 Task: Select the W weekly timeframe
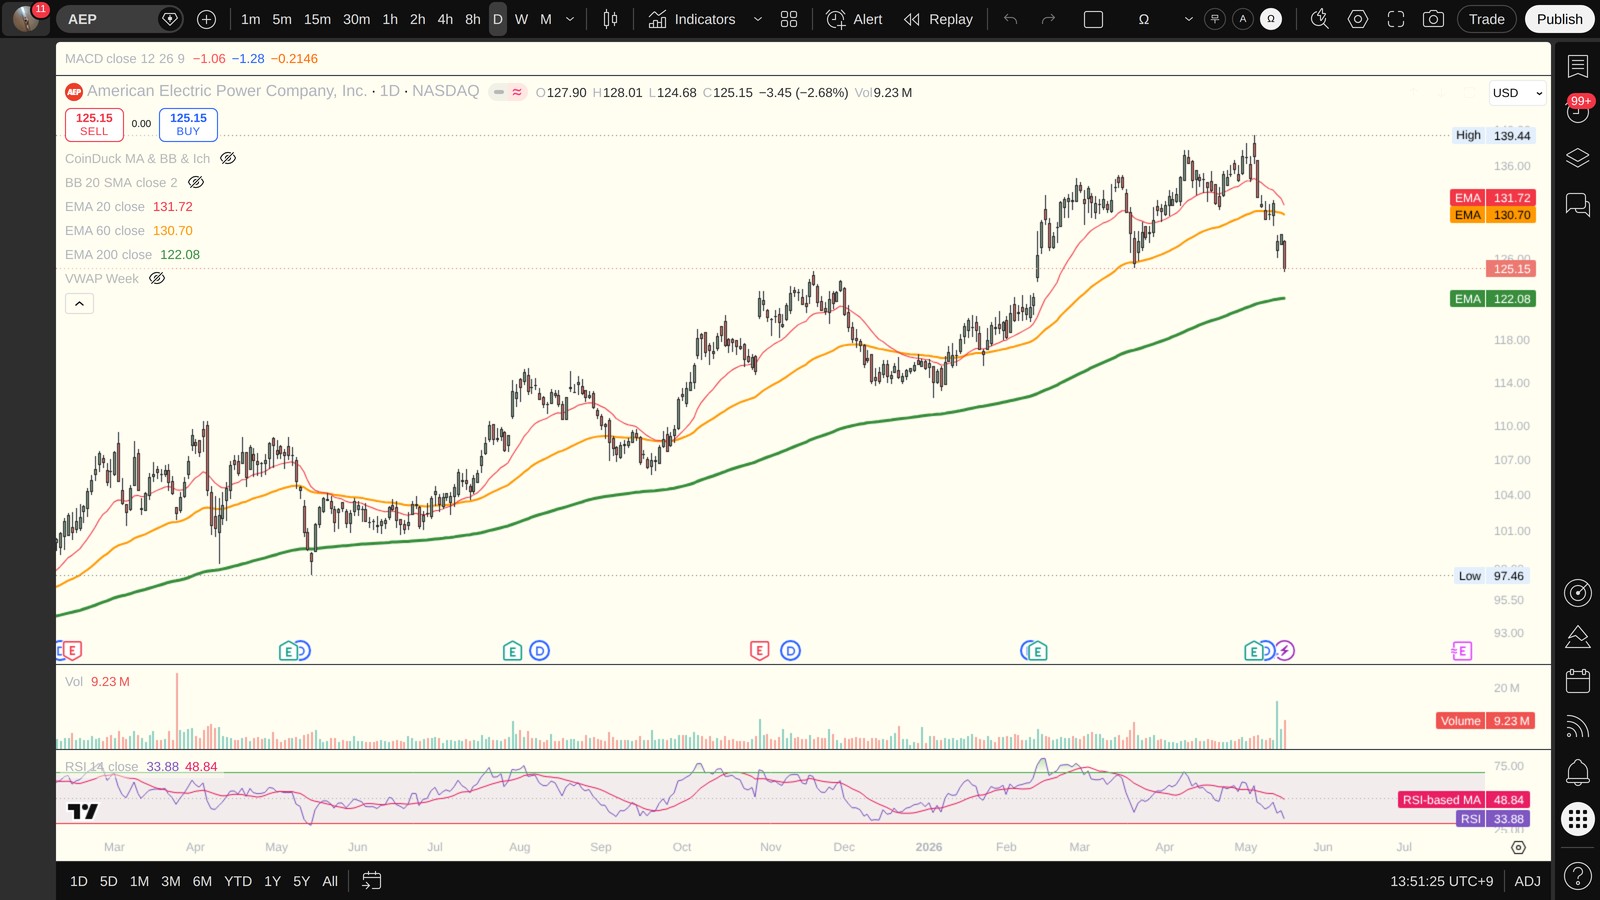click(521, 19)
